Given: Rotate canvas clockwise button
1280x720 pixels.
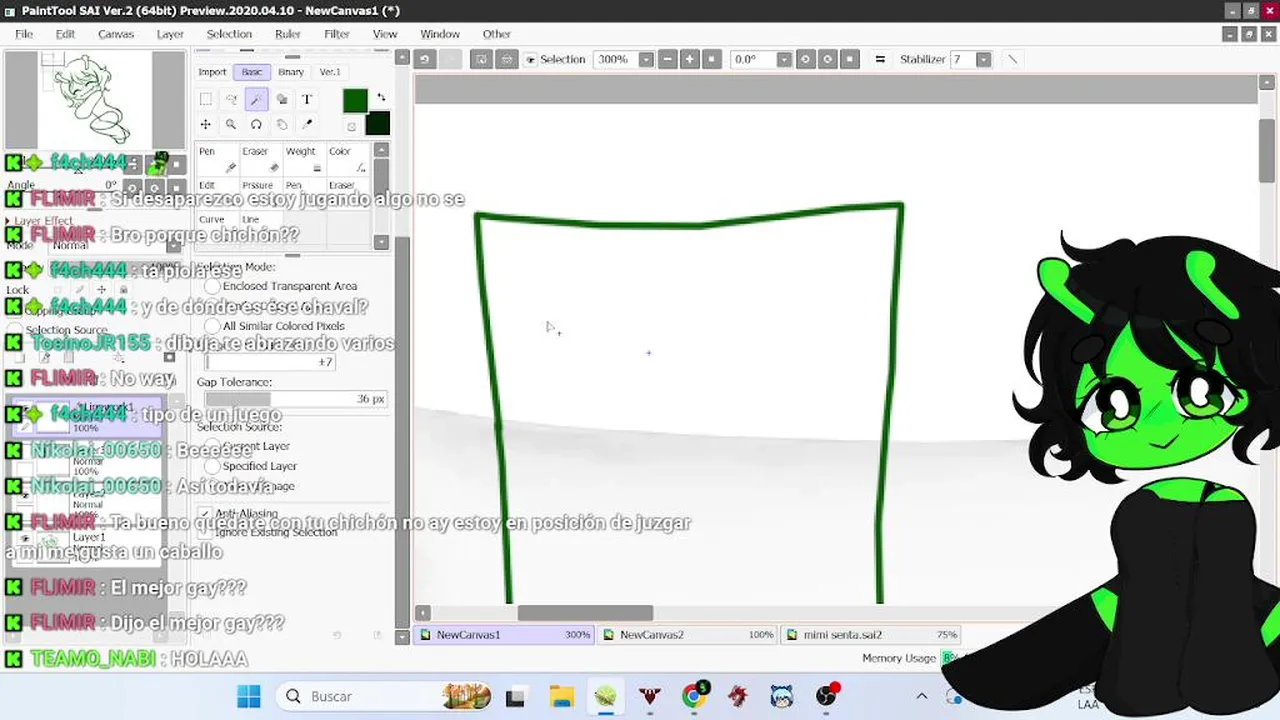Looking at the screenshot, I should [827, 59].
